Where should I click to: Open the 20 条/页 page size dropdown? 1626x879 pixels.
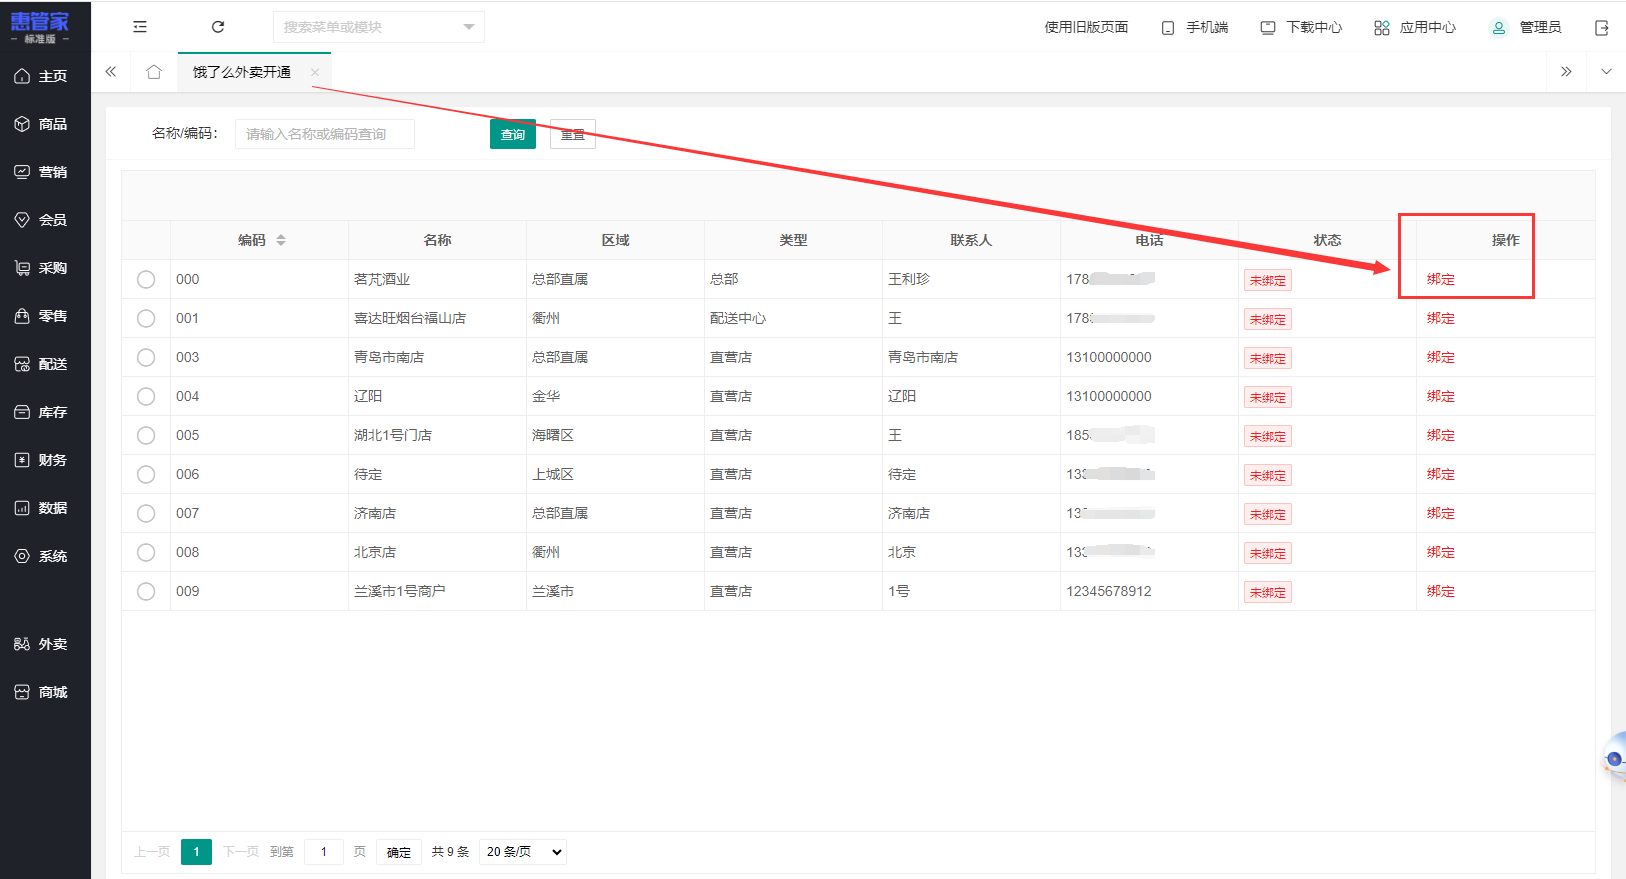coord(523,852)
